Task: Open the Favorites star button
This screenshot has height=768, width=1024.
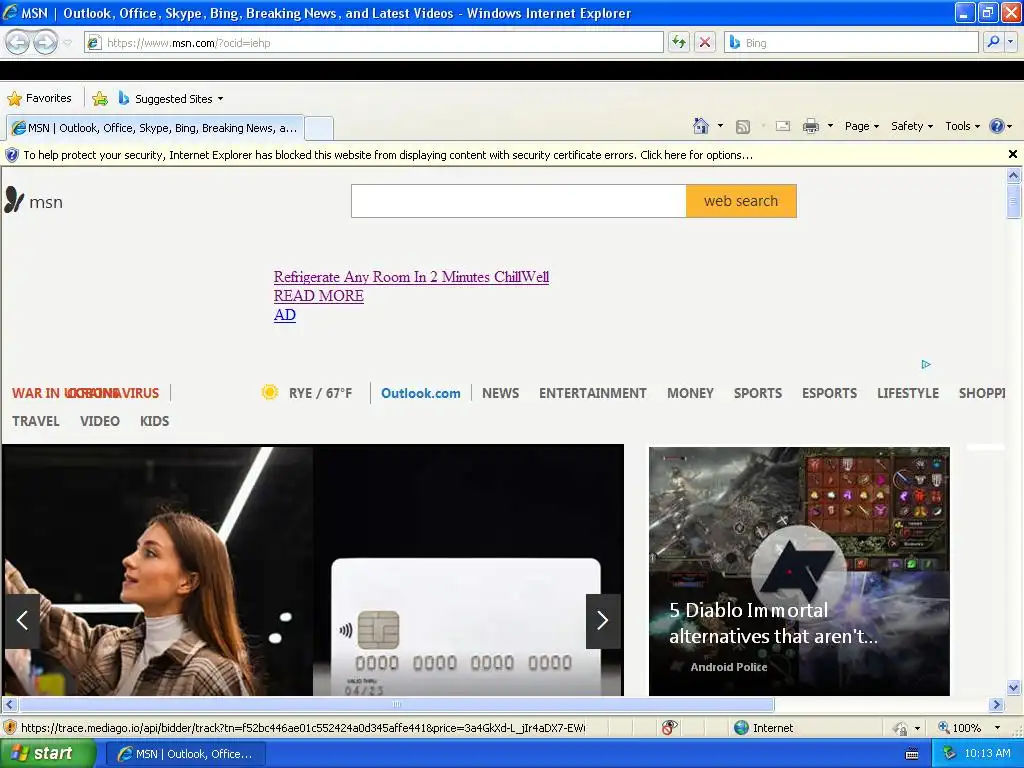Action: pyautogui.click(x=39, y=99)
